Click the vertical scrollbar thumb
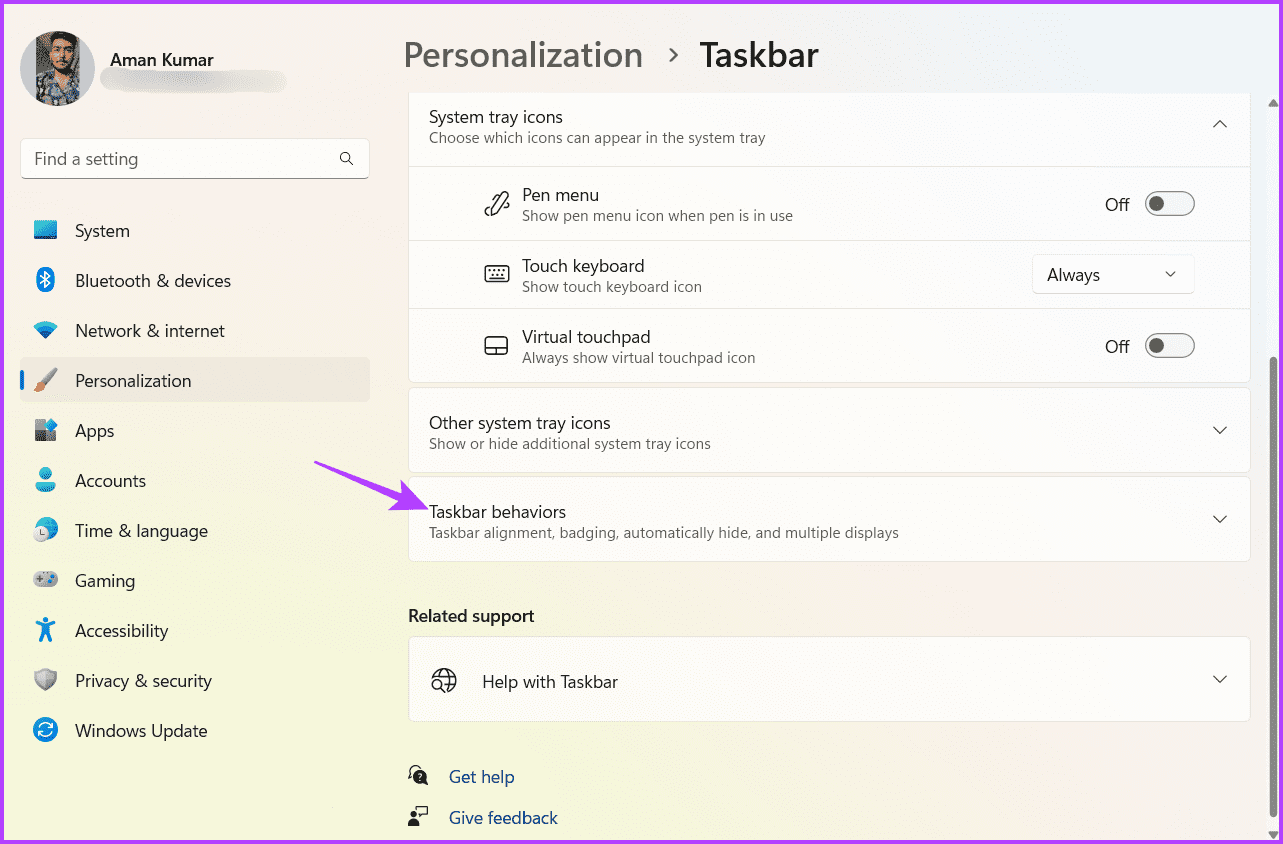The image size is (1283, 844). (x=1273, y=585)
